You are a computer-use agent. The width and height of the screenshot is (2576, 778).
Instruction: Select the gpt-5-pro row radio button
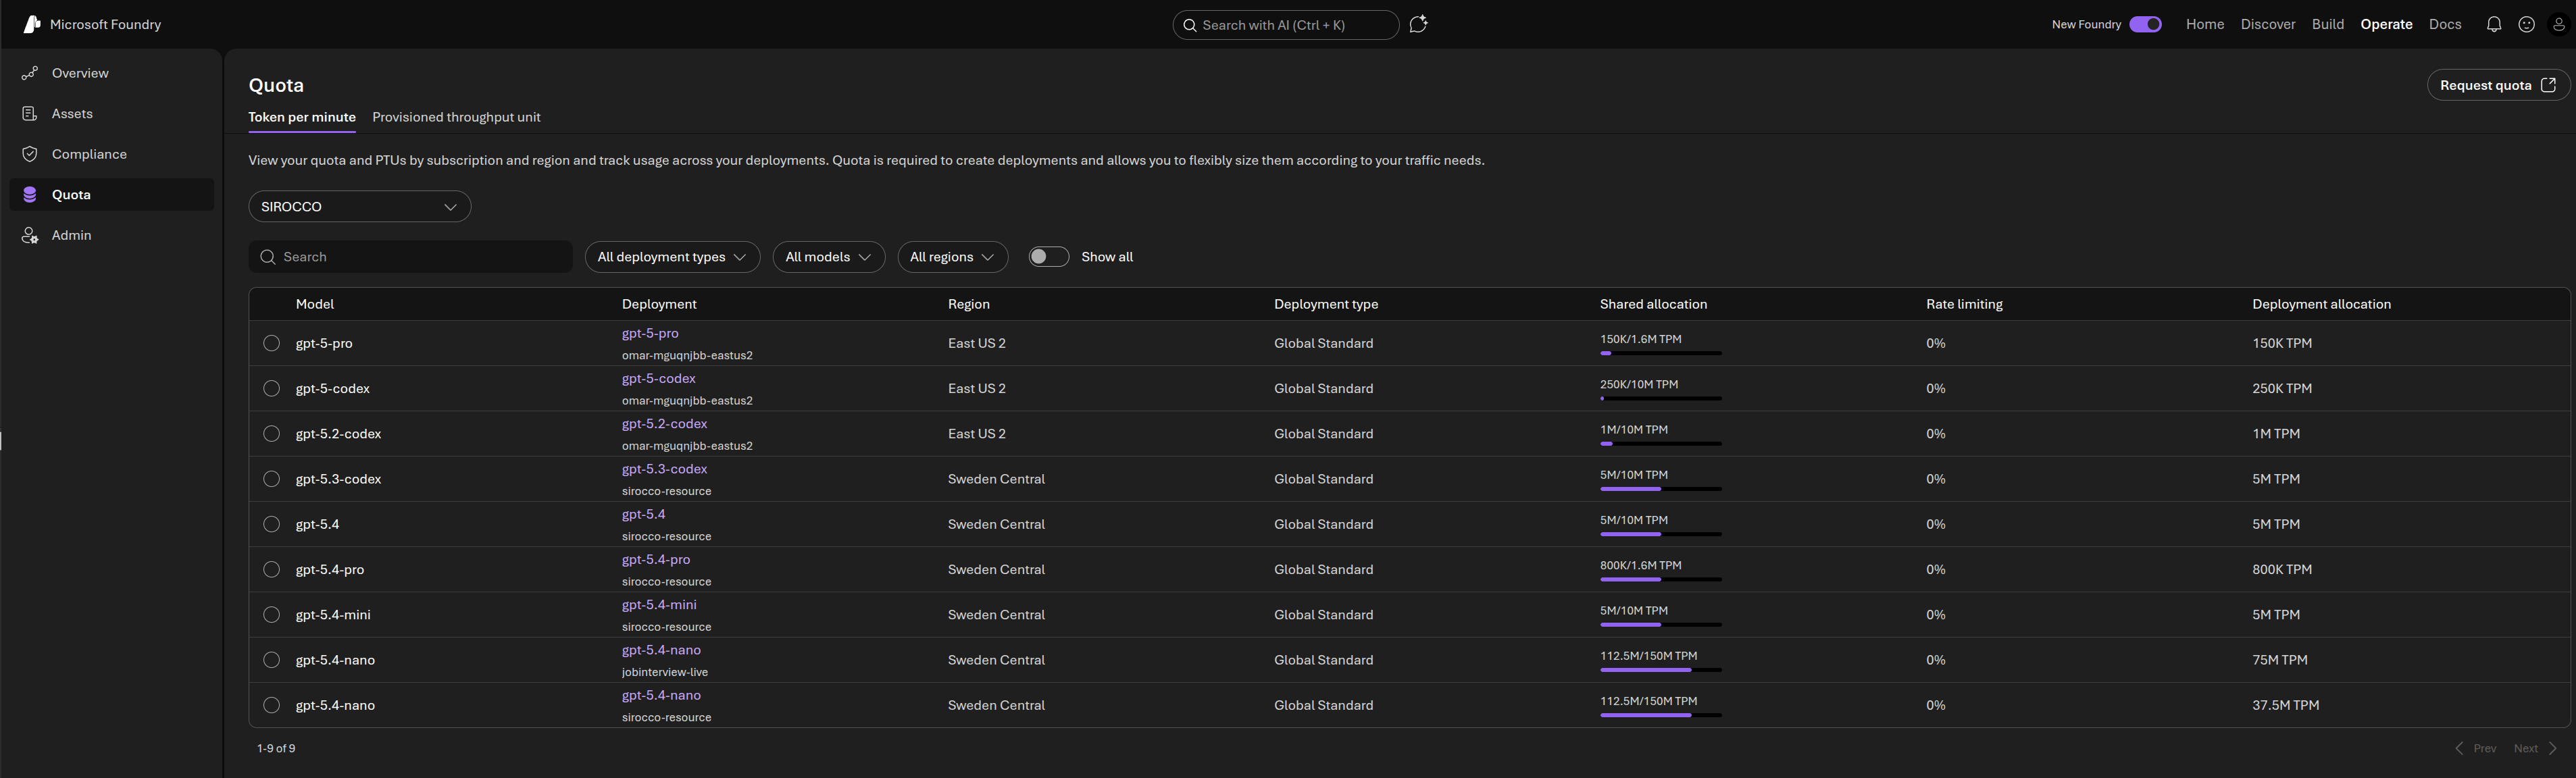[x=271, y=343]
